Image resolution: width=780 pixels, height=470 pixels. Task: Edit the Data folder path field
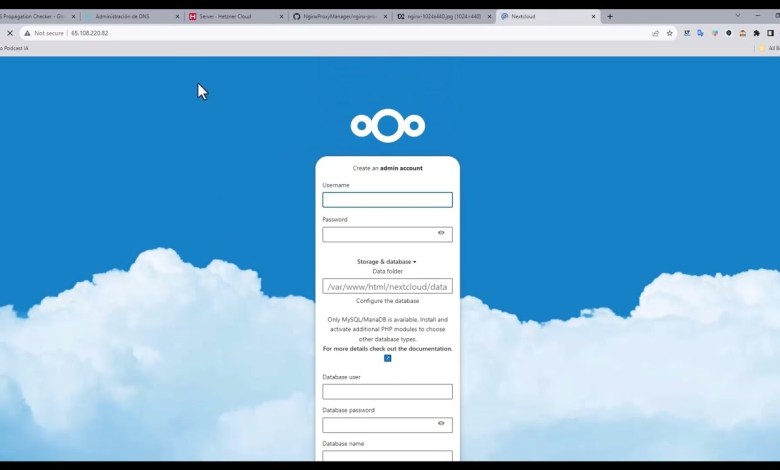[x=388, y=286]
